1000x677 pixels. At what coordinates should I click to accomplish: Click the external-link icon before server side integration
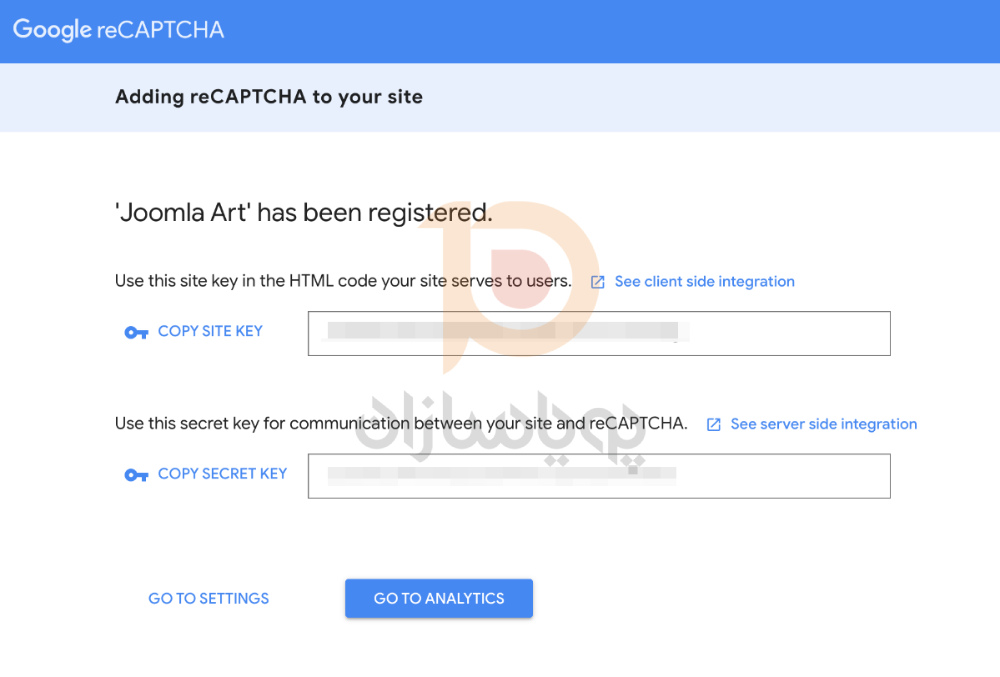point(714,425)
